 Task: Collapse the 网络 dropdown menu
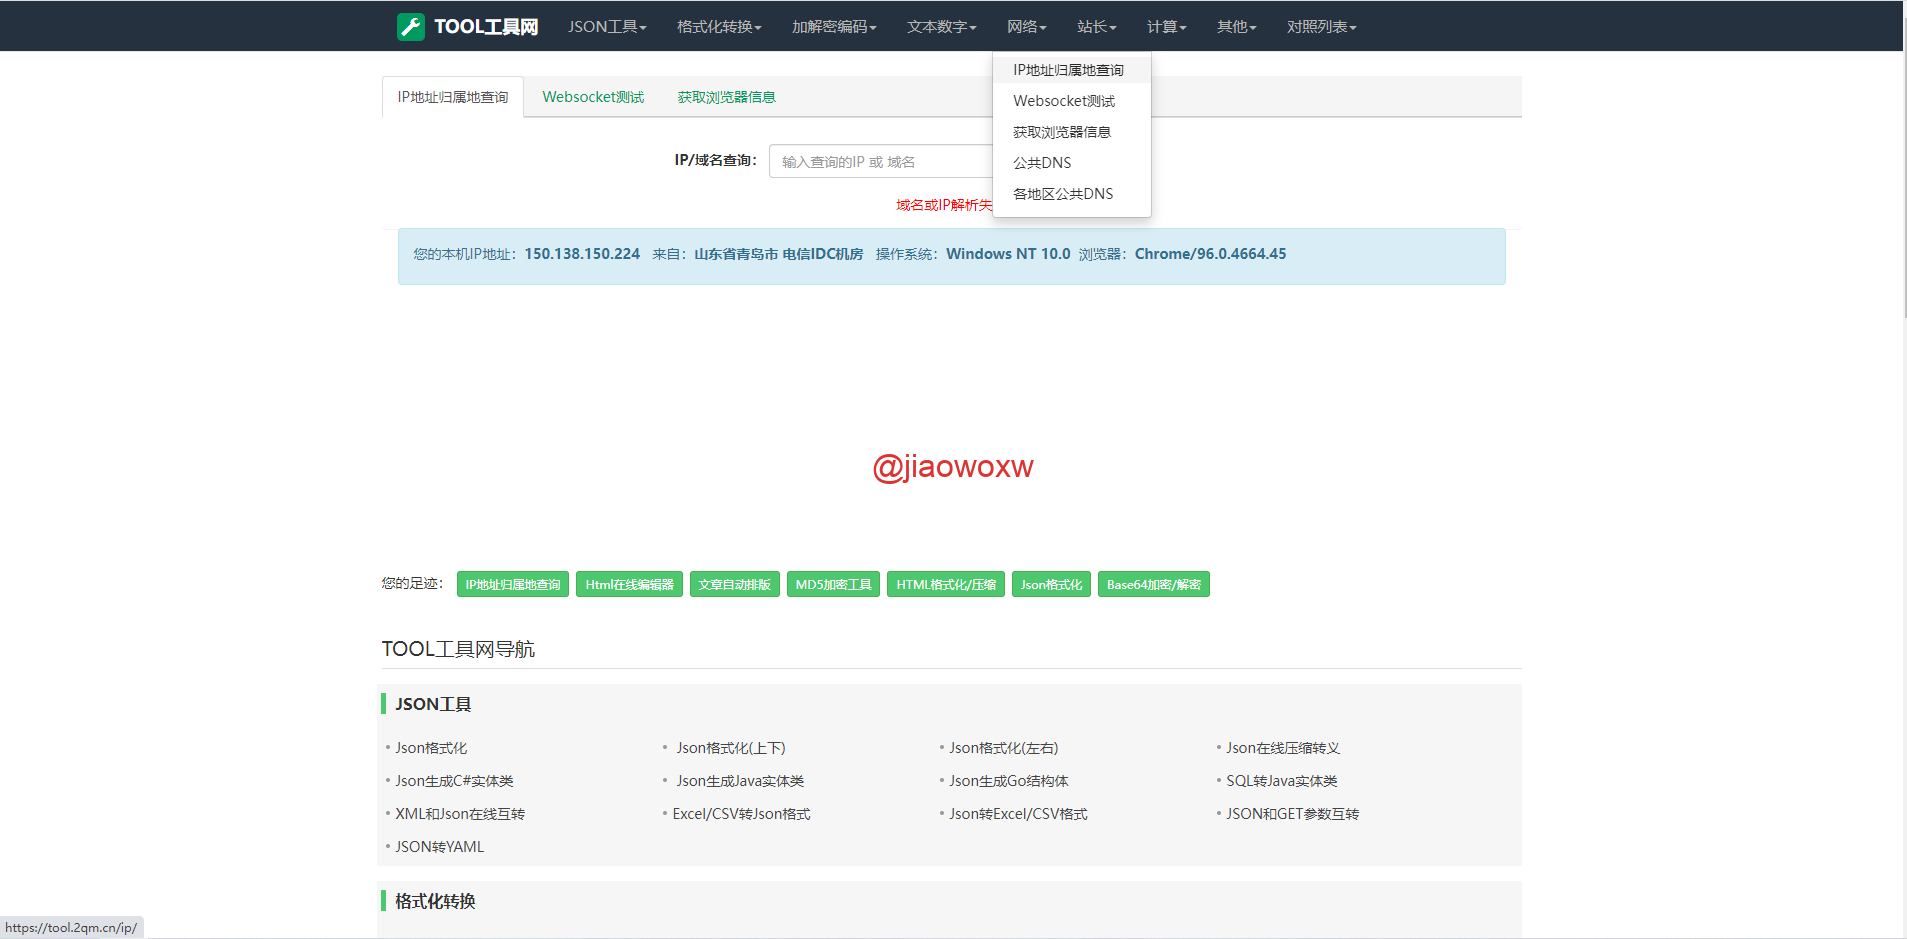[1026, 27]
